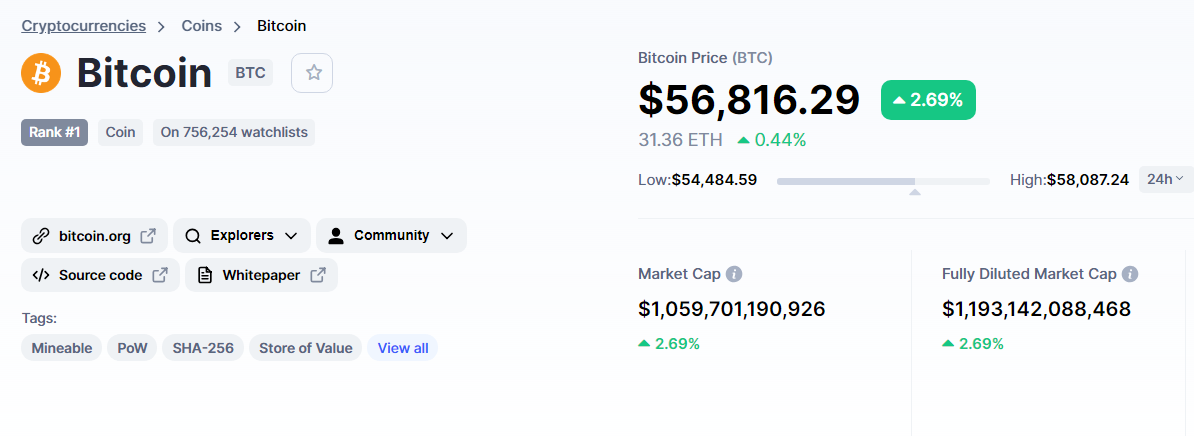This screenshot has width=1194, height=436.
Task: Select the Mineable tag
Action: 61,348
